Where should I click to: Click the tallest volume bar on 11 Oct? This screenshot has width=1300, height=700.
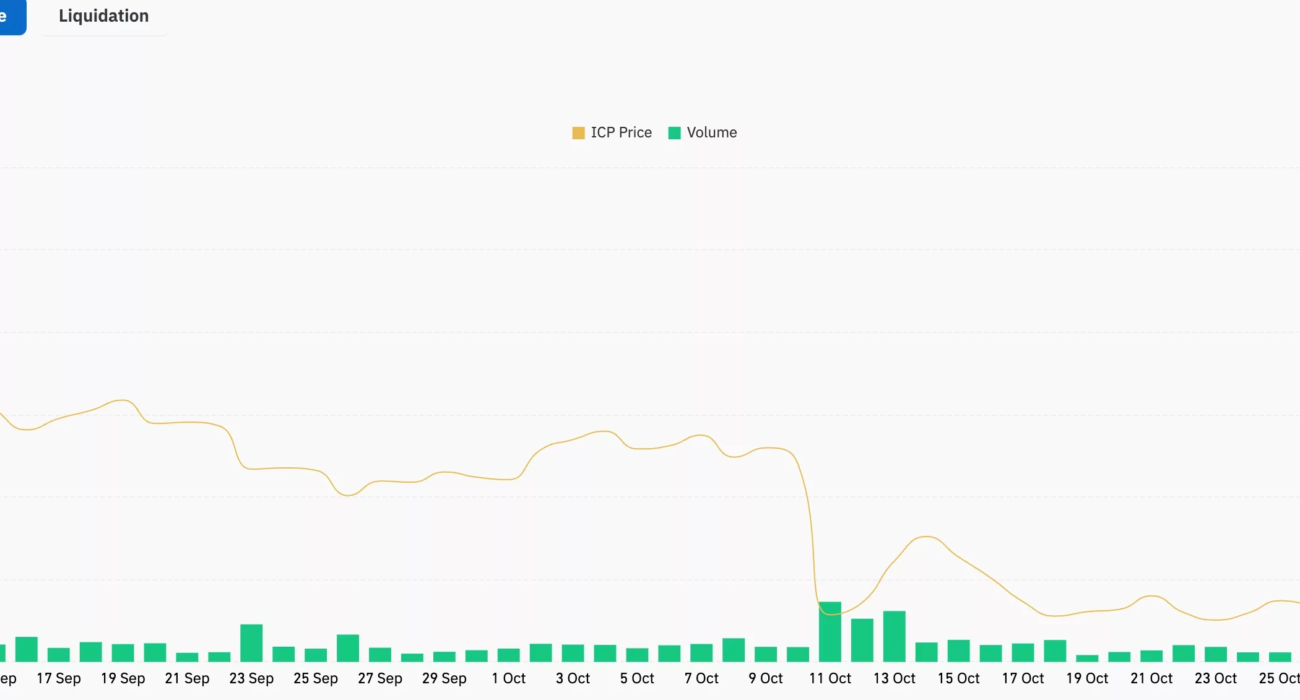[x=830, y=632]
